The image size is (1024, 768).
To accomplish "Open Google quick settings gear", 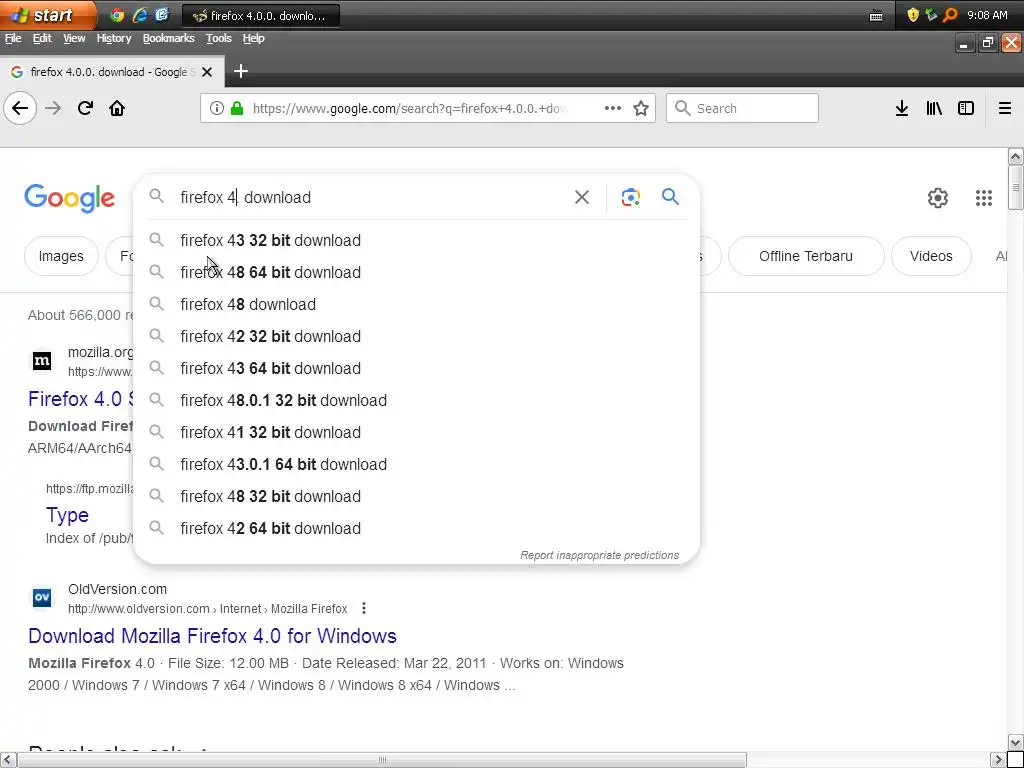I will point(938,198).
